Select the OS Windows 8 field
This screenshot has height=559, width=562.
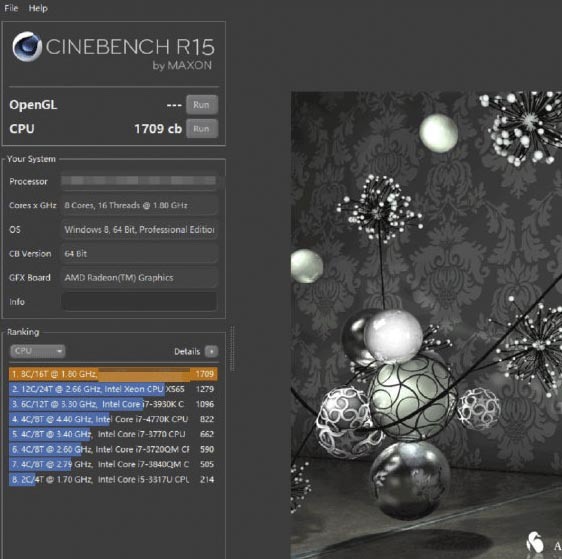pos(139,229)
